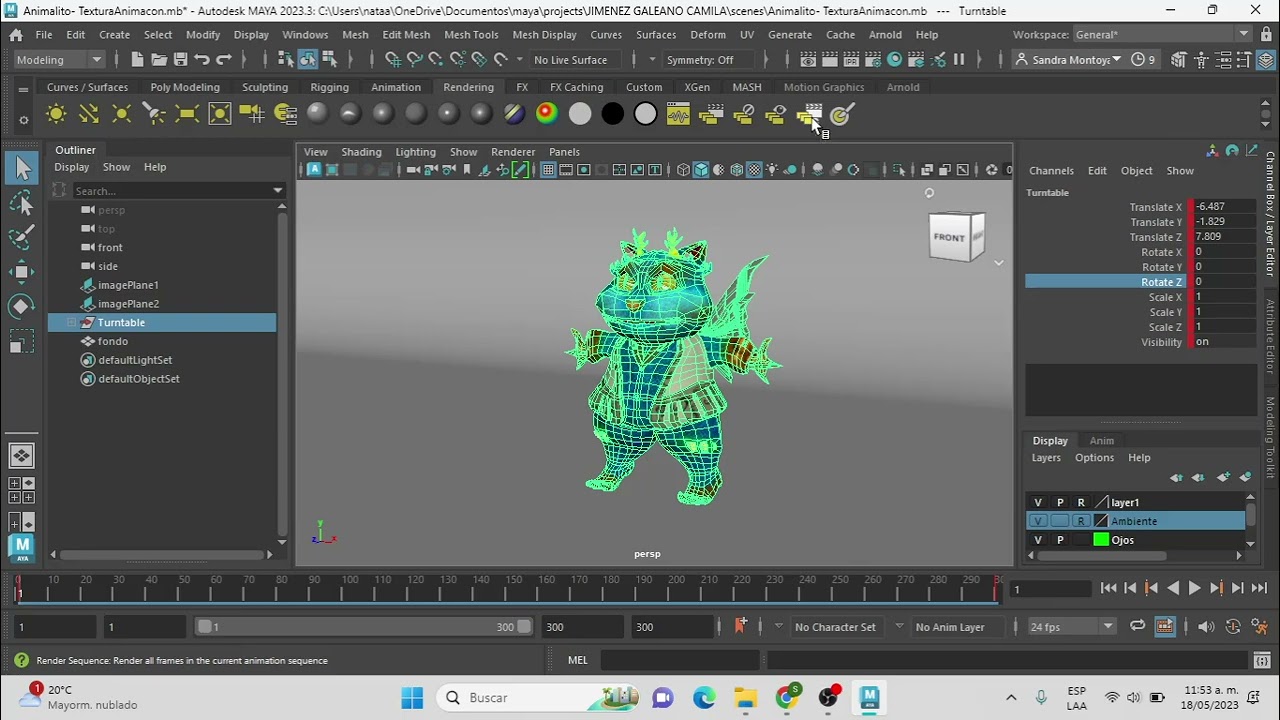Click the Undo arrow icon
This screenshot has width=1280, height=720.
coord(202,60)
